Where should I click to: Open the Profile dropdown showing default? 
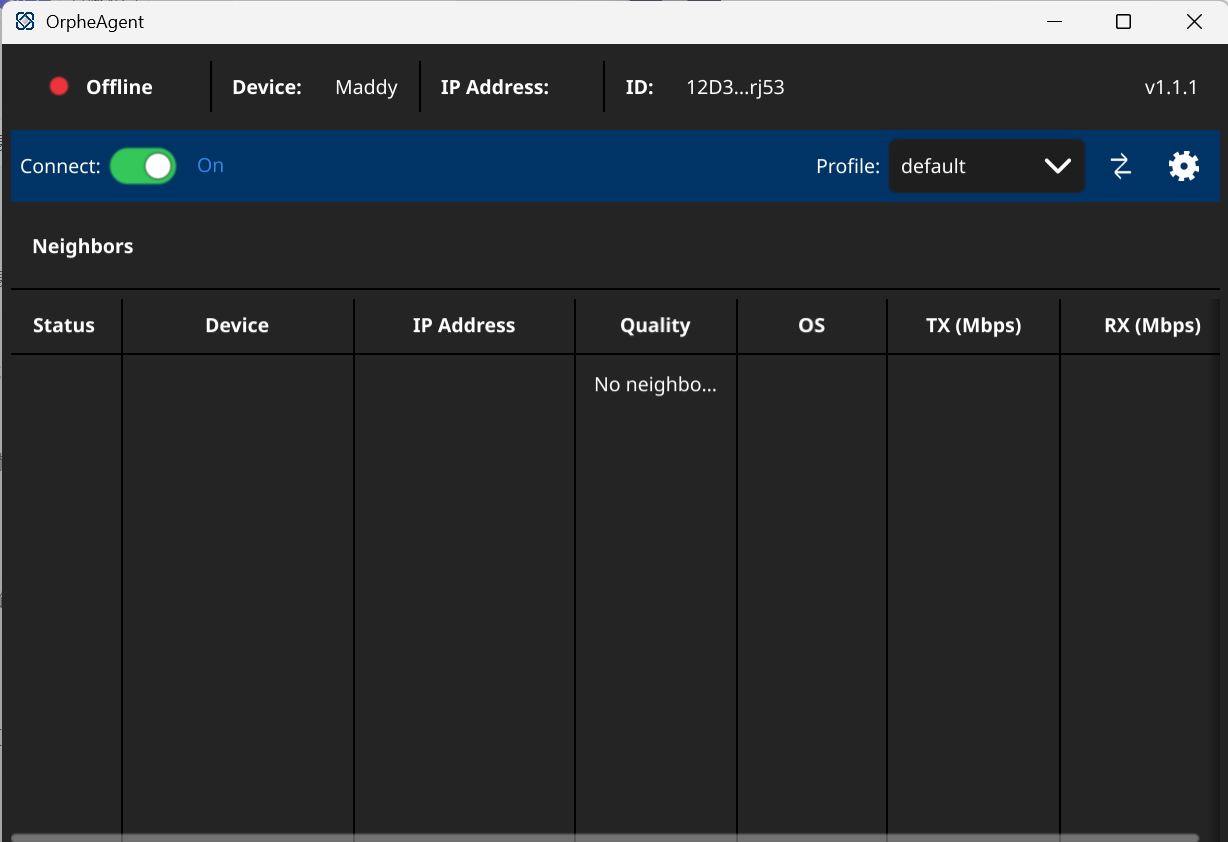click(x=970, y=166)
